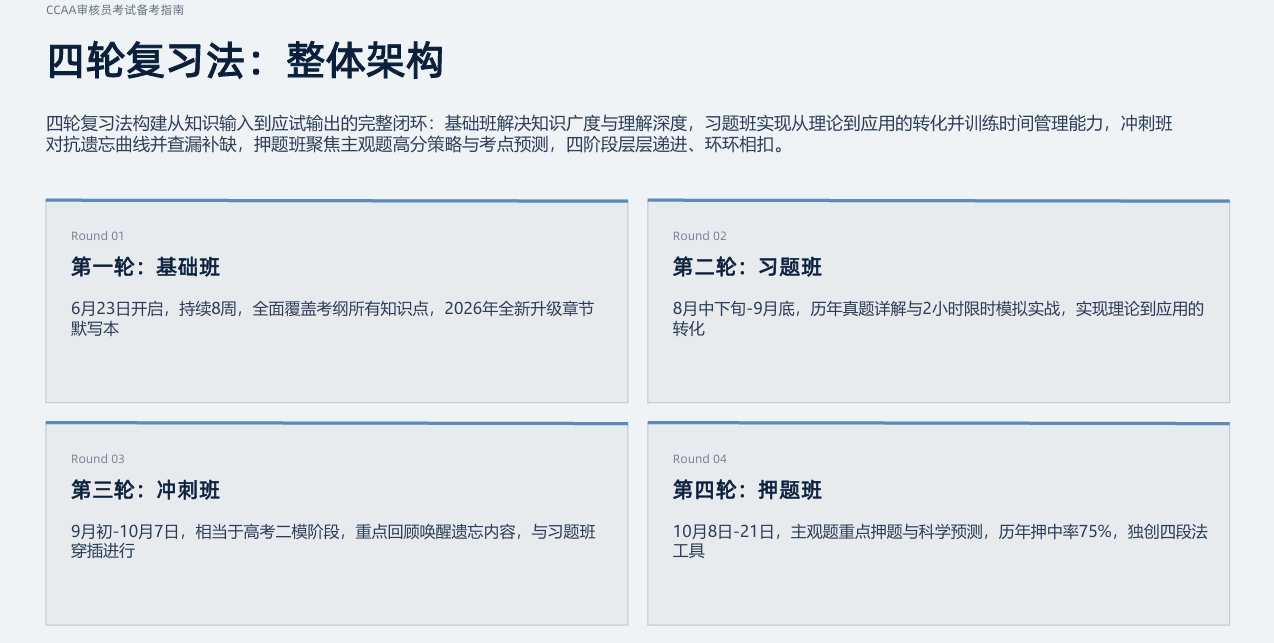Click the description starting 10月8日-21日
The height and width of the screenshot is (643, 1274).
[x=940, y=541]
